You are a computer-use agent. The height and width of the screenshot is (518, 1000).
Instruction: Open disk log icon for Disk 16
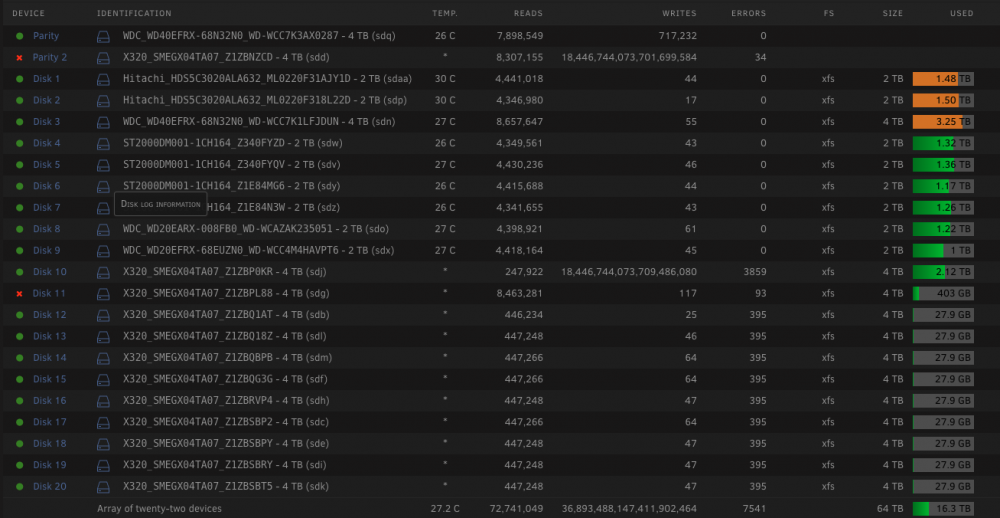pyautogui.click(x=103, y=401)
